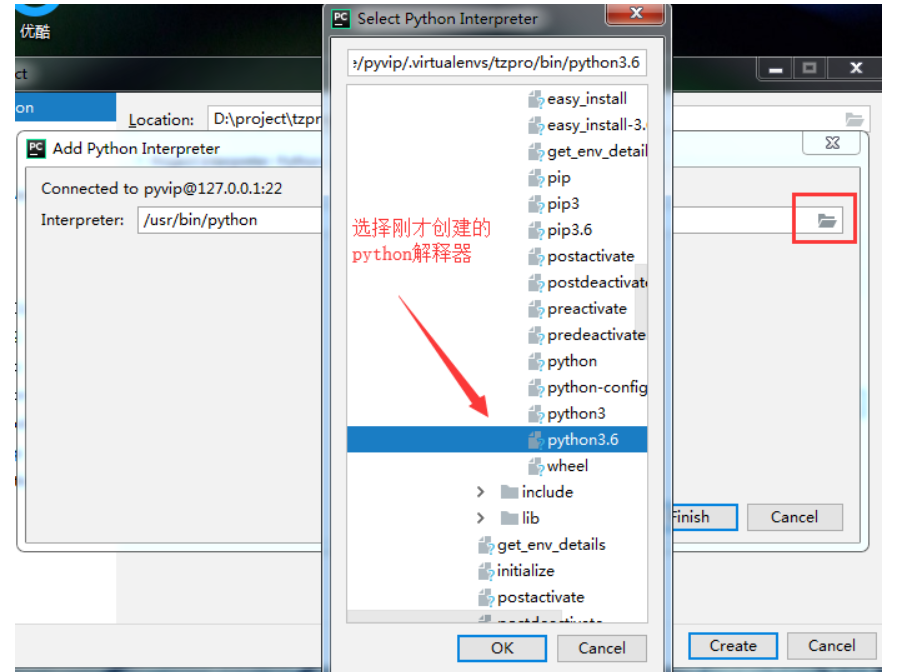Click the file icon next to pip3
The width and height of the screenshot is (910, 672).
coord(536,204)
